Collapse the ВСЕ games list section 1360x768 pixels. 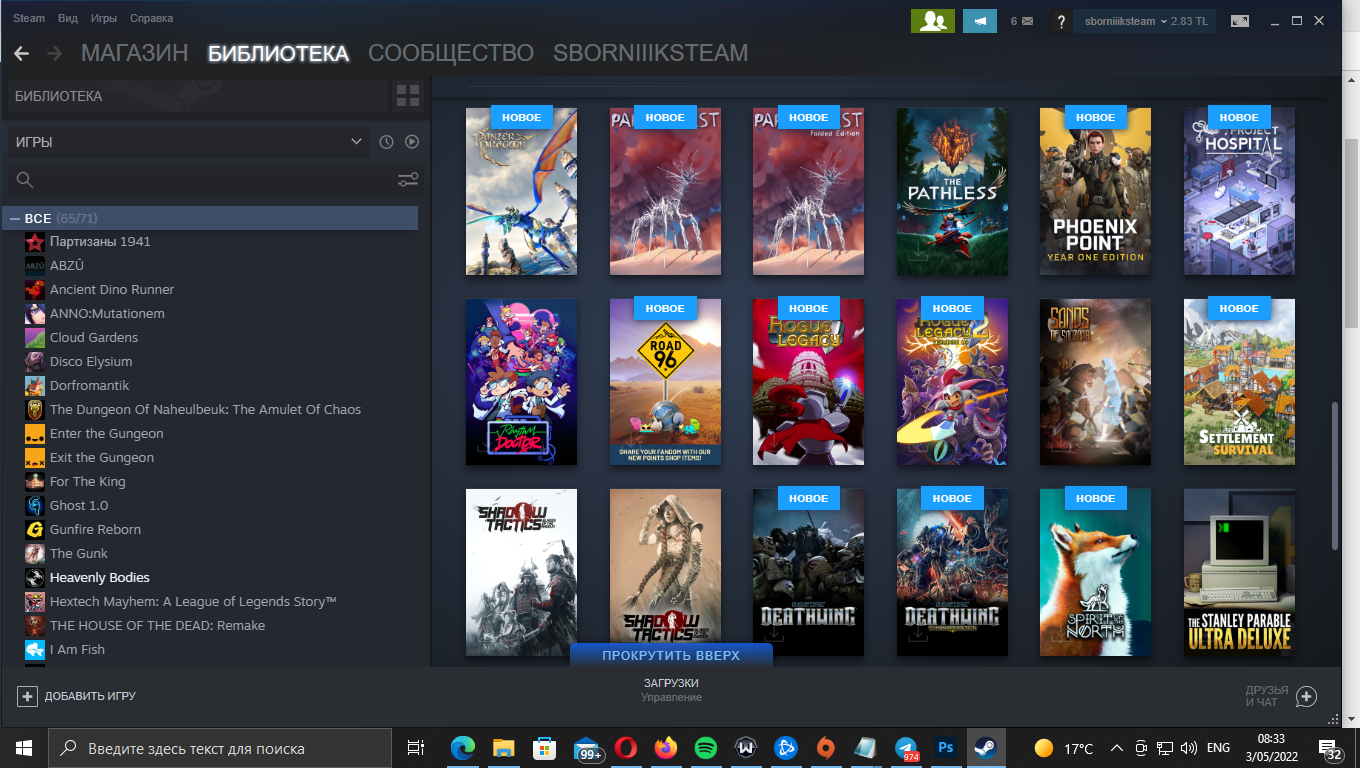click(x=15, y=218)
